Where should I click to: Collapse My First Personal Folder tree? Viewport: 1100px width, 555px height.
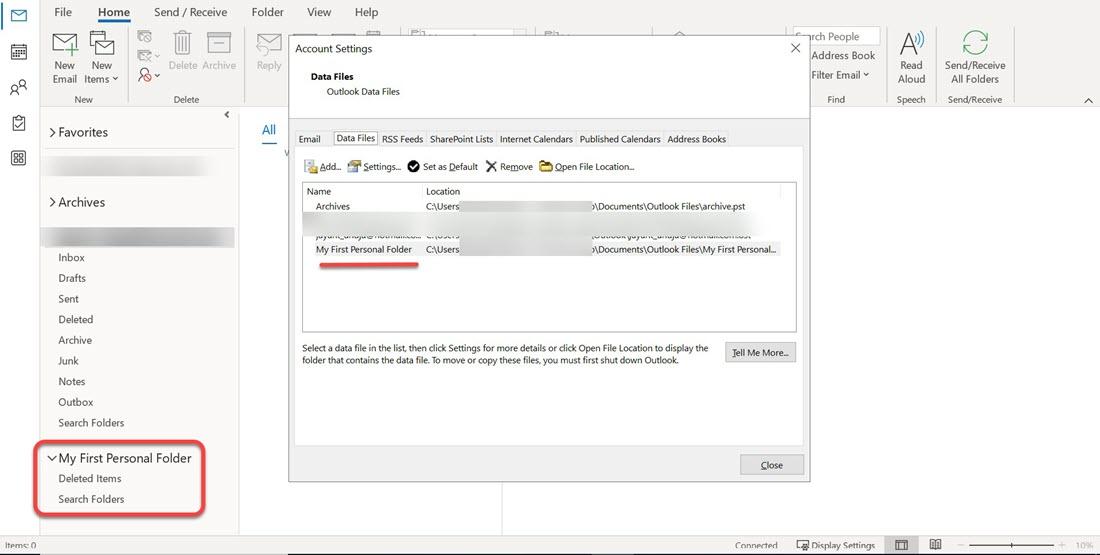coord(52,458)
